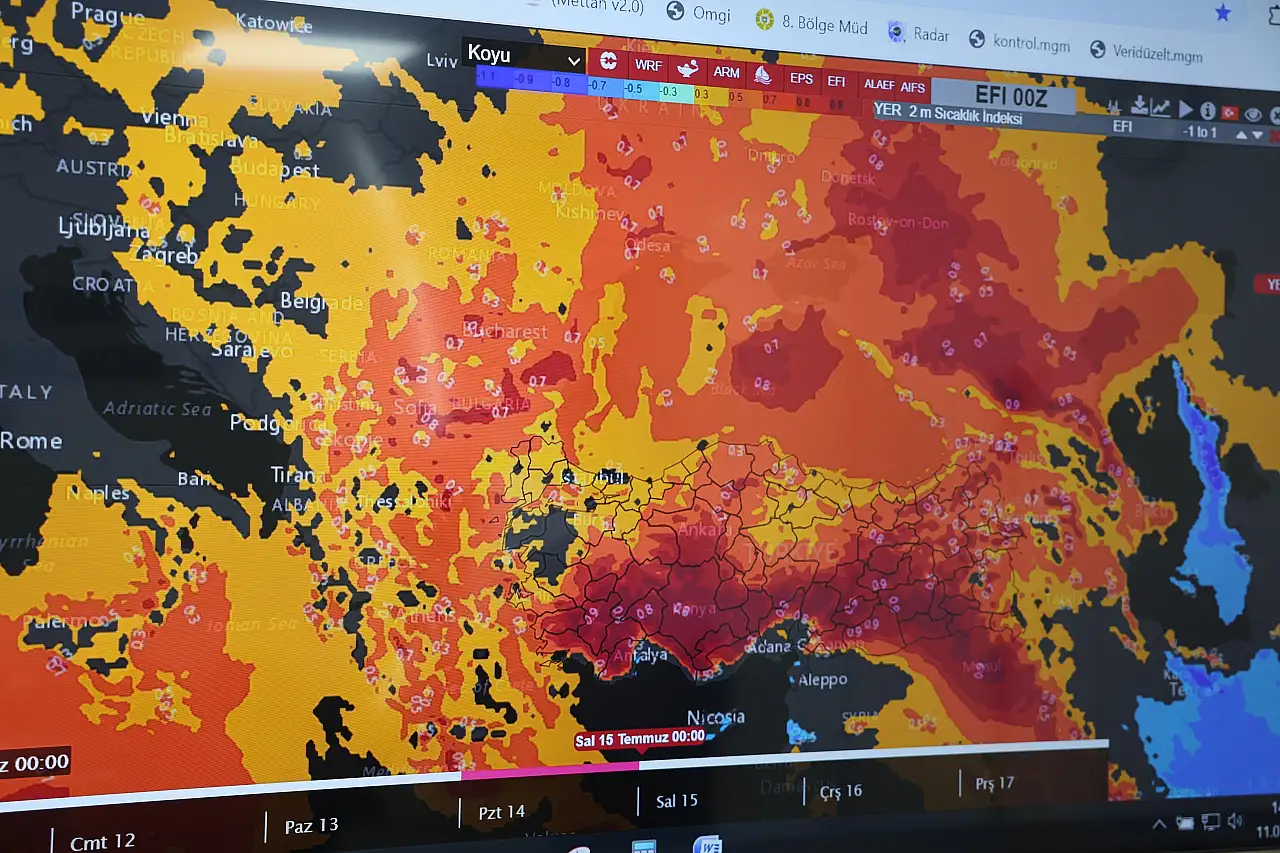1280x853 pixels.
Task: Jump to Paz 13 on the timeline
Action: coord(311,826)
